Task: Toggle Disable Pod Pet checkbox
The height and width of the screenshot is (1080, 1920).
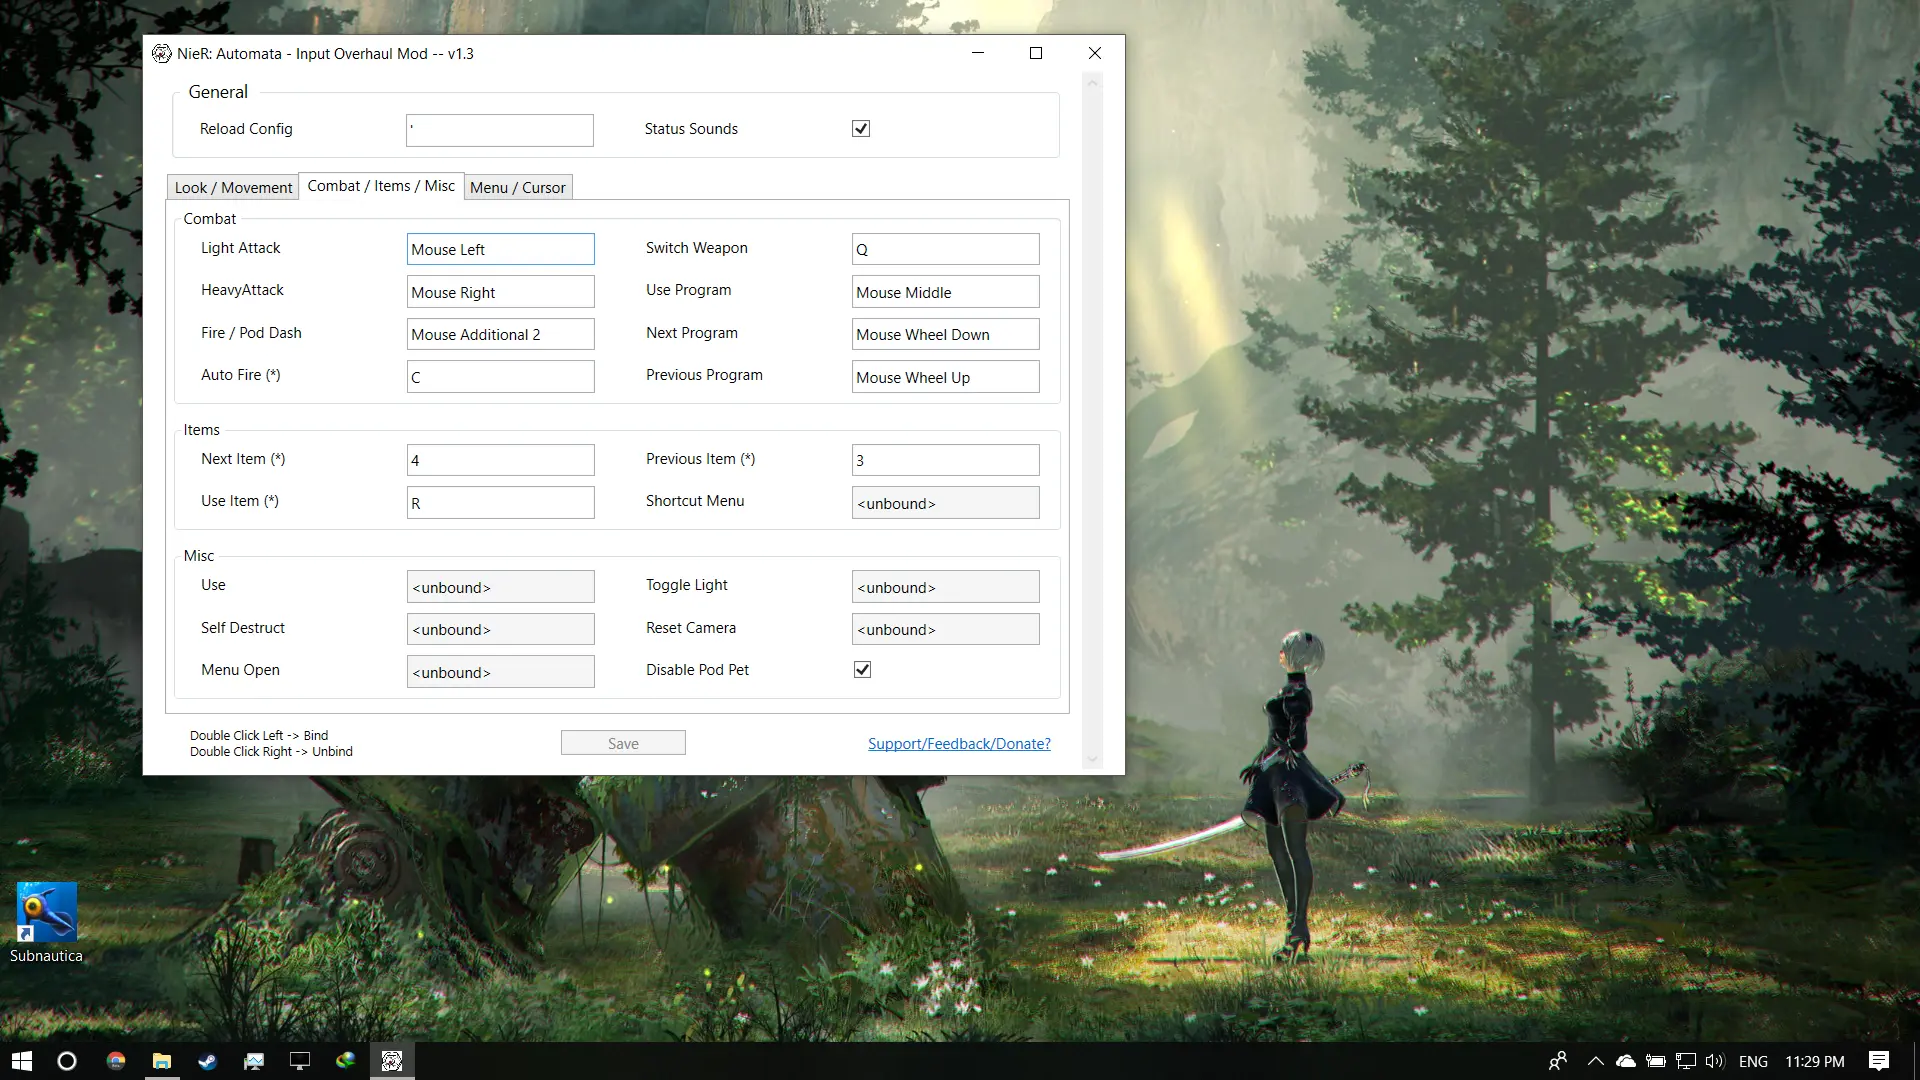Action: point(862,670)
